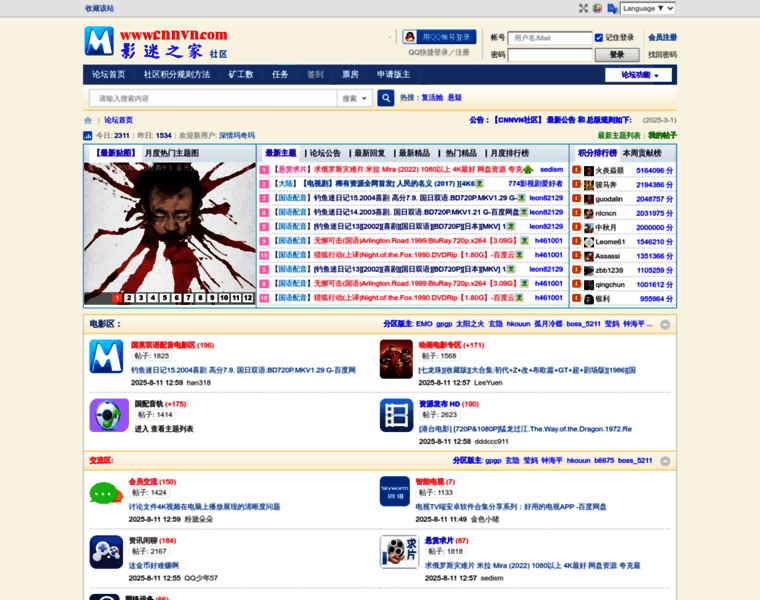Open the 资源发布 HD film icon
This screenshot has height=600, width=760.
(396, 415)
